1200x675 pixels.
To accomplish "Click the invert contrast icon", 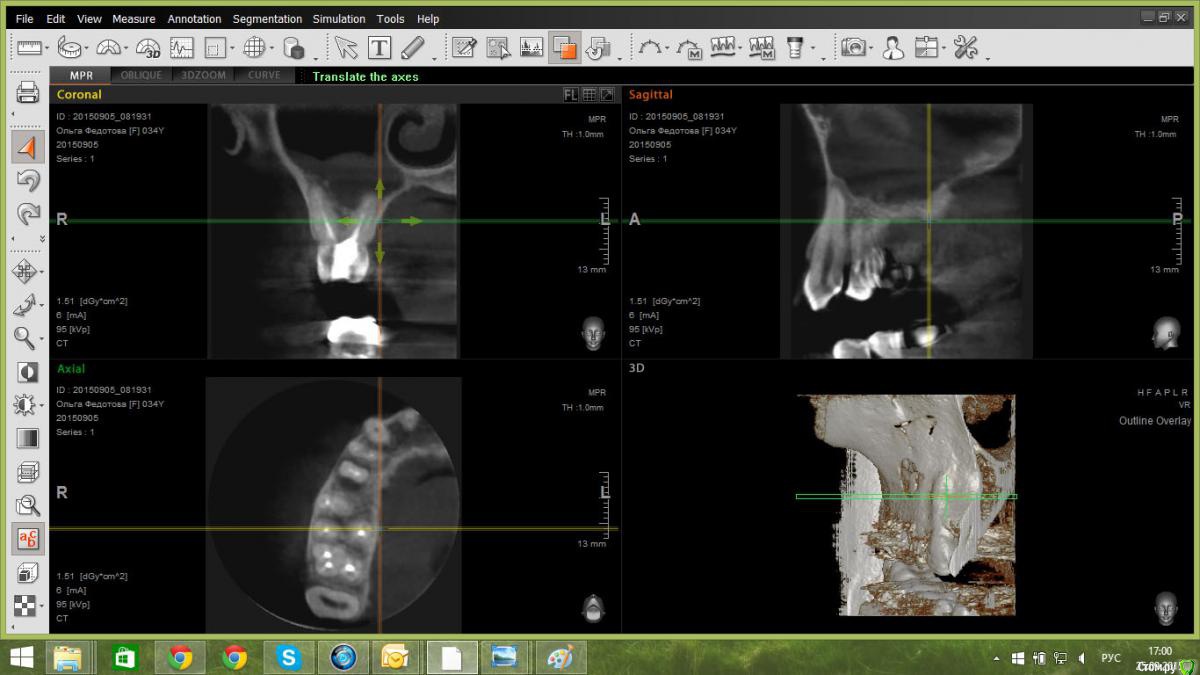I will 27,372.
